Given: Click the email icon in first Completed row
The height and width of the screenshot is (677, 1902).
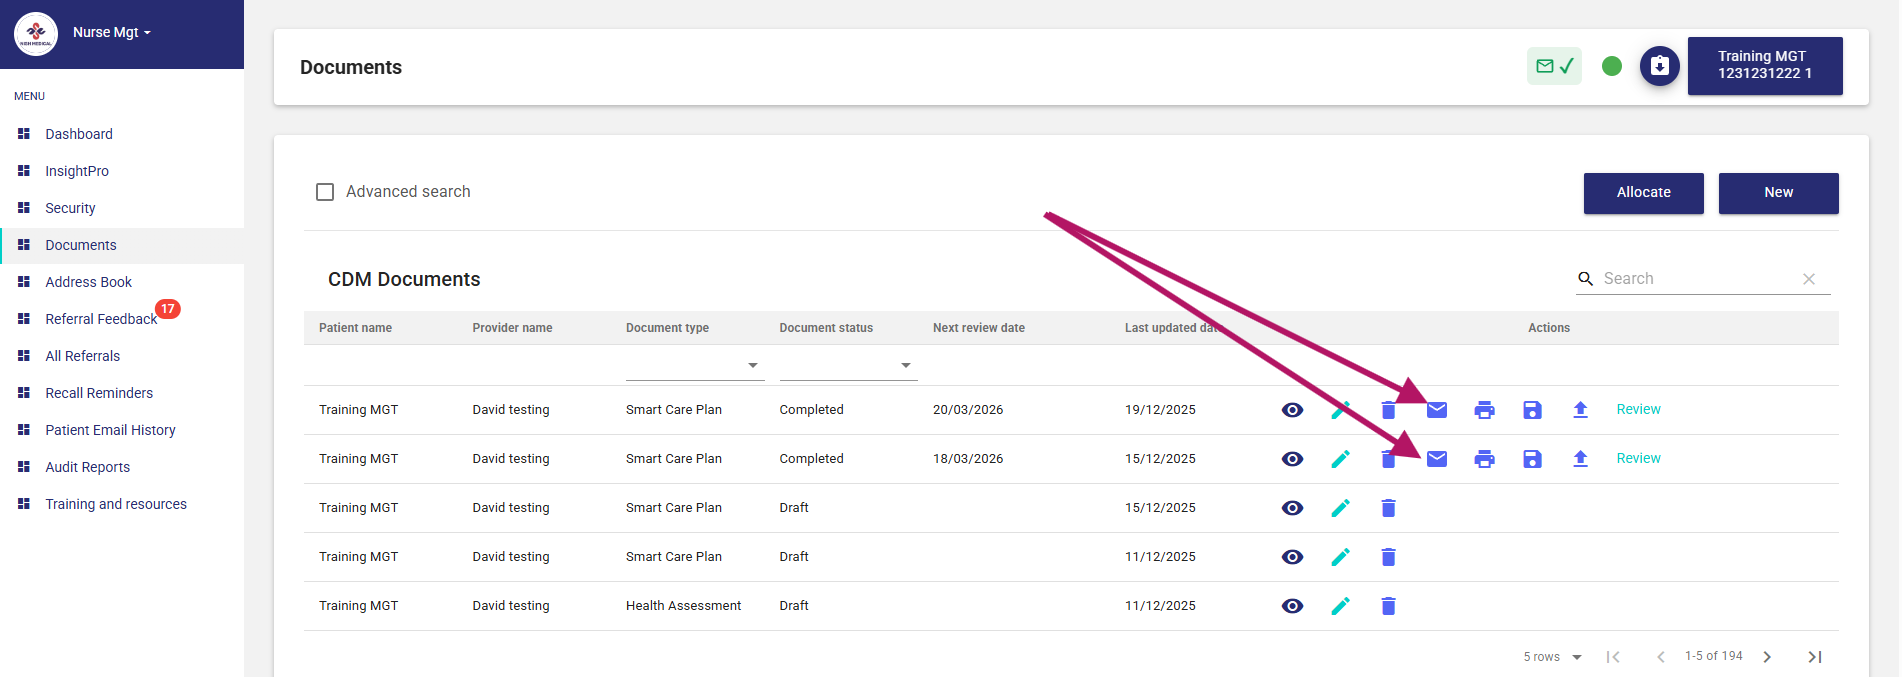Looking at the screenshot, I should pos(1436,410).
